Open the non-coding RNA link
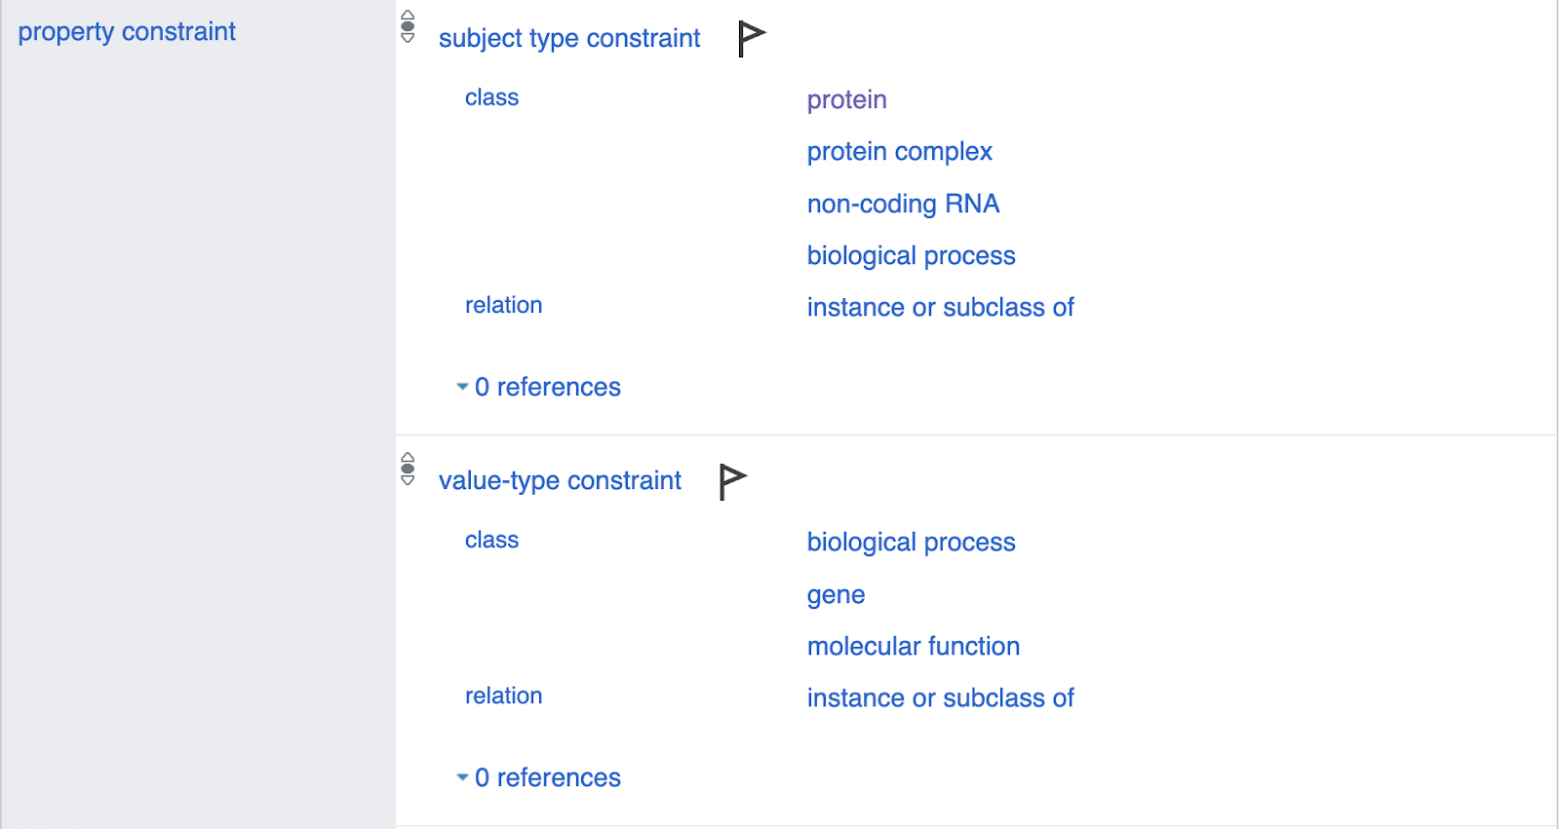Screen dimensions: 1560x829 pos(903,204)
